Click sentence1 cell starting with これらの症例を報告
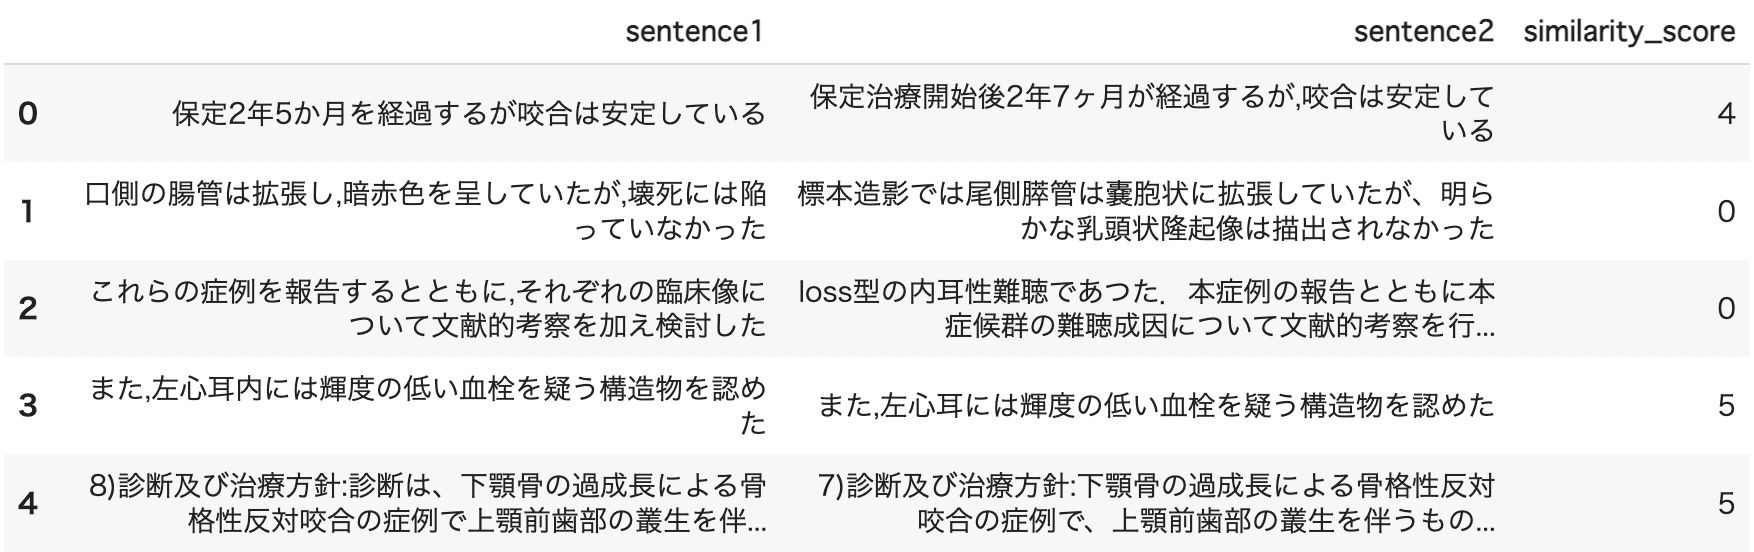The width and height of the screenshot is (1754, 552). coord(428,308)
